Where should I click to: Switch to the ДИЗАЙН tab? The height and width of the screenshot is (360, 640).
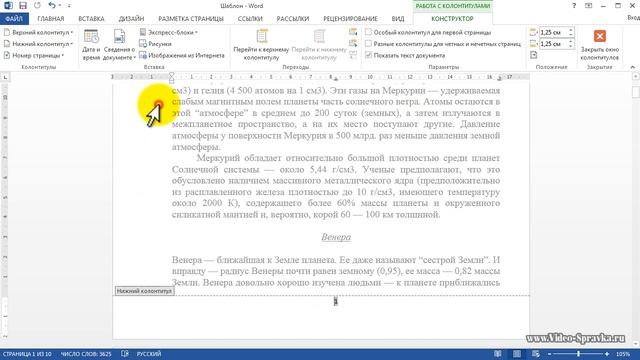(131, 19)
